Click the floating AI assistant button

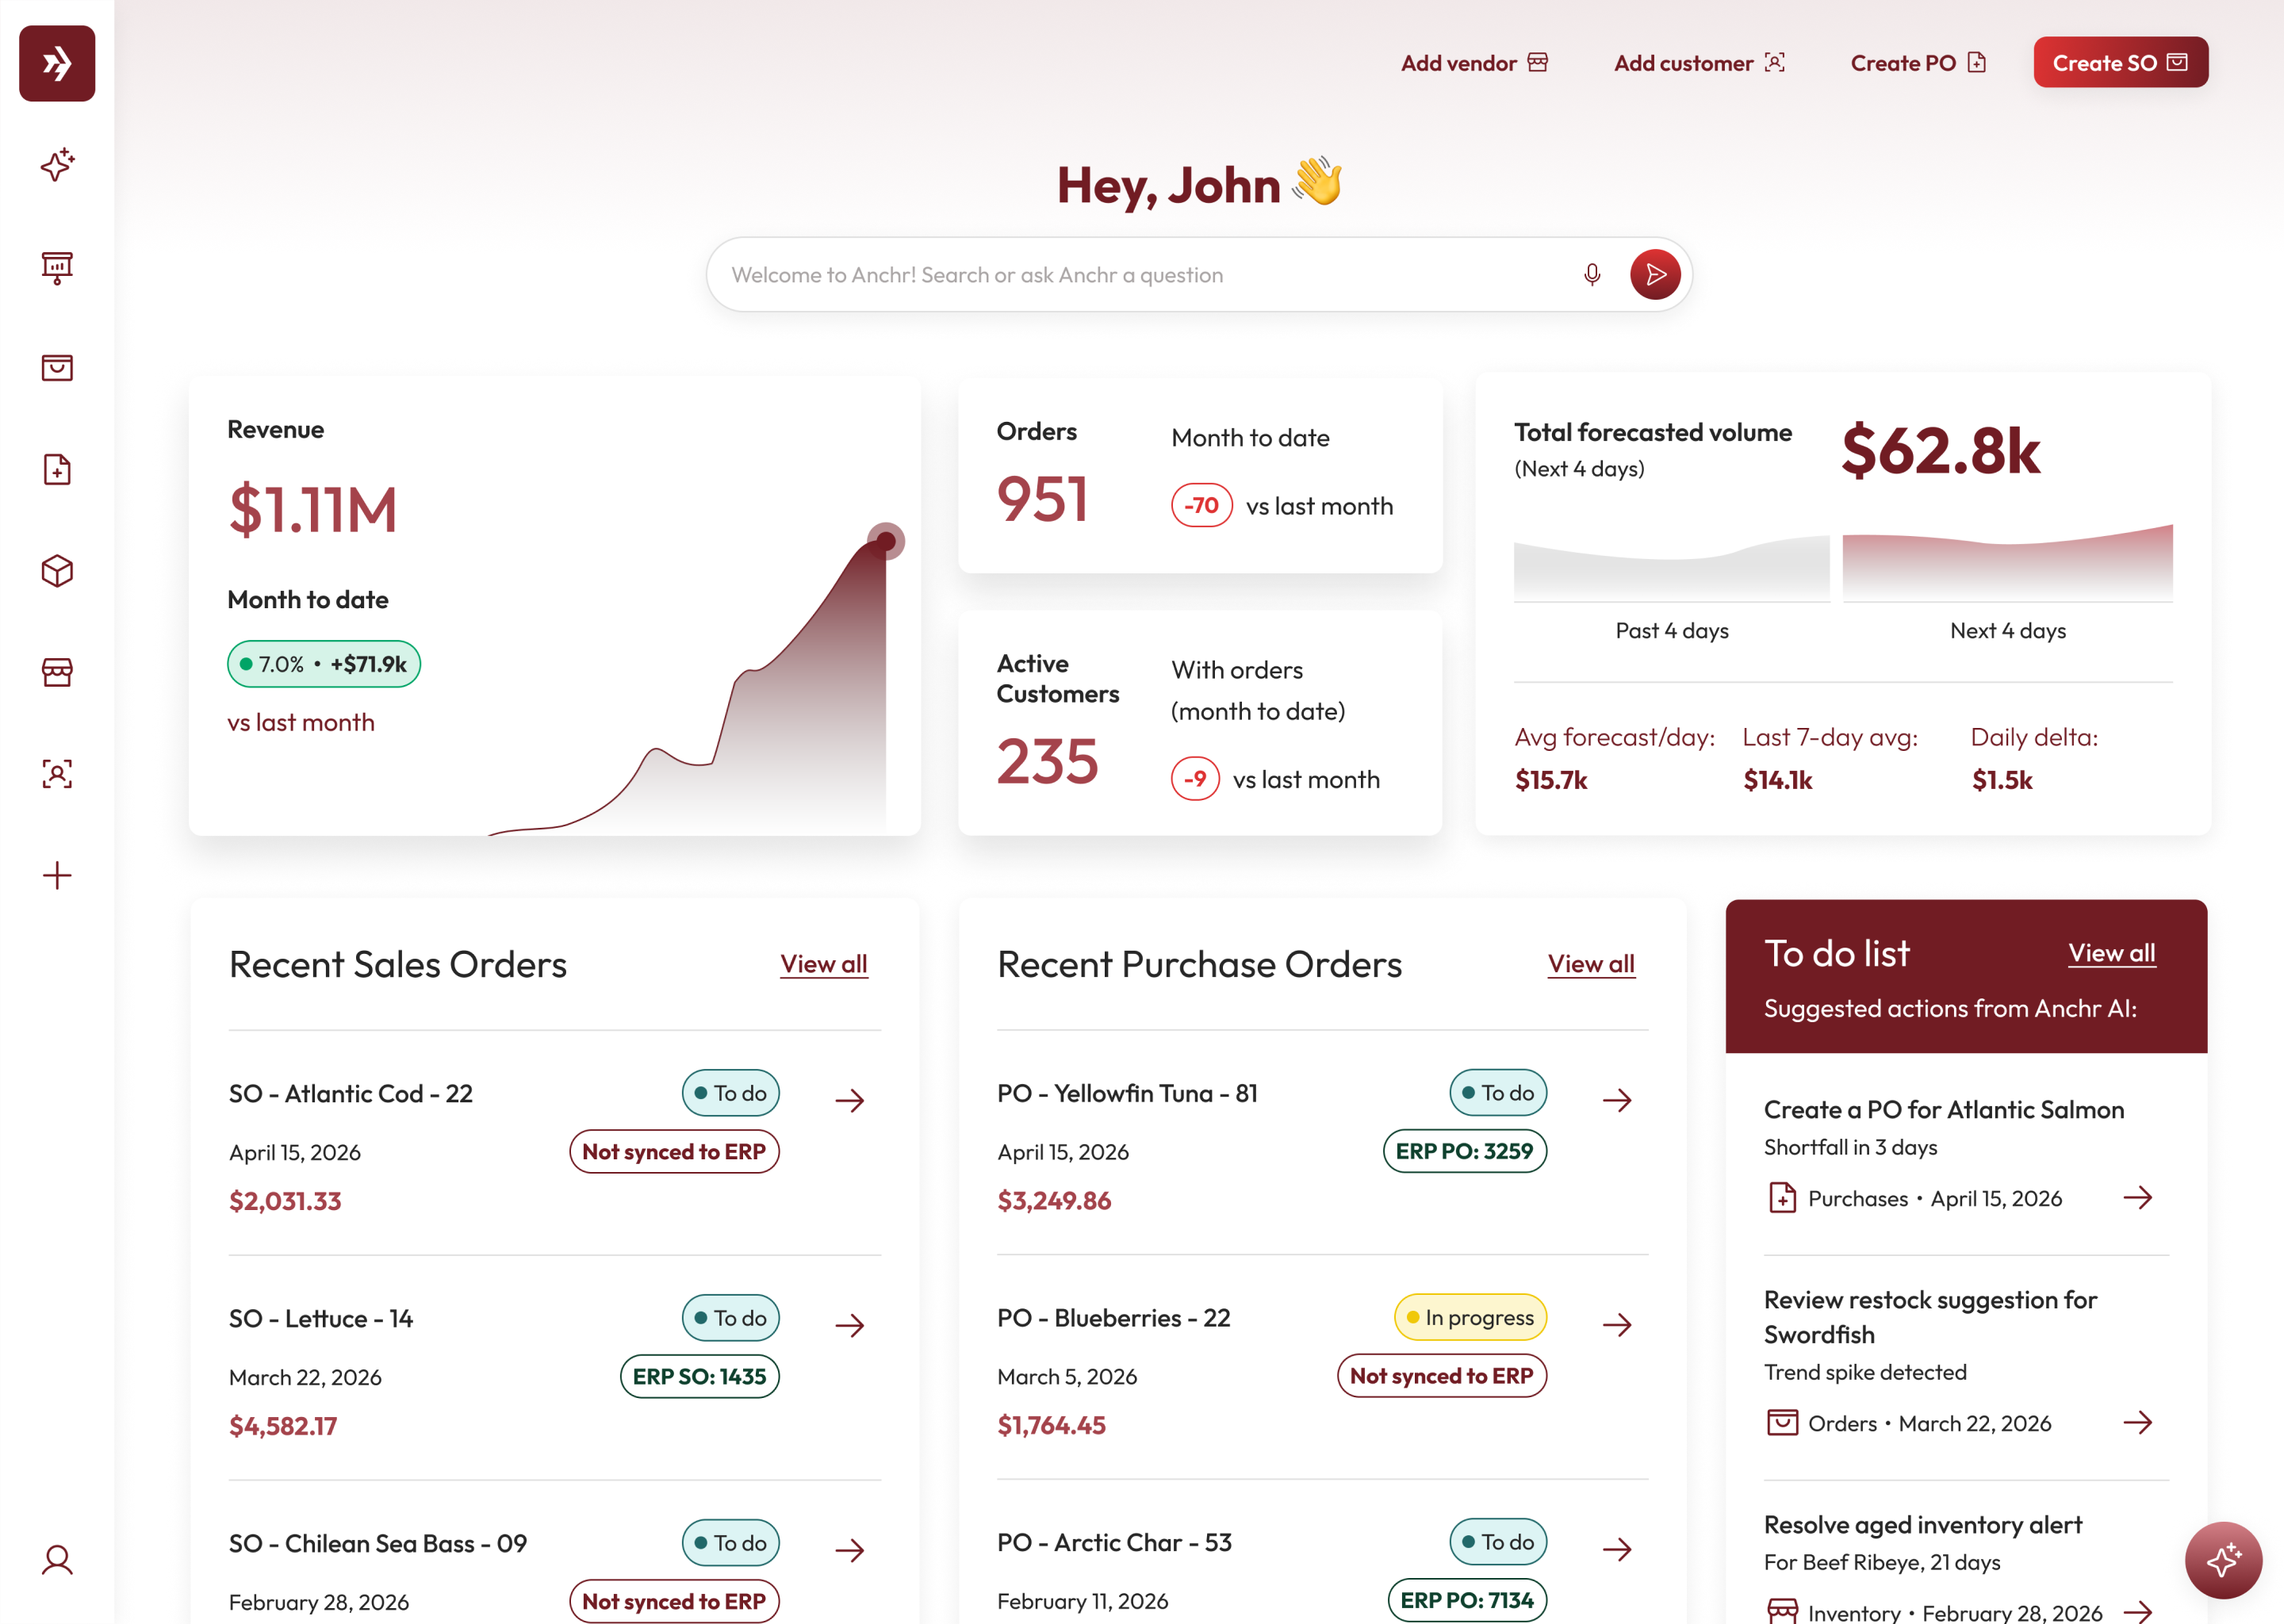2223,1560
